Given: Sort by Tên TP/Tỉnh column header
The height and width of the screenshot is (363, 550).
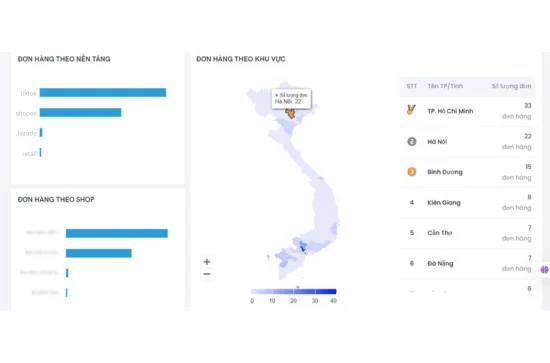Looking at the screenshot, I should (445, 86).
